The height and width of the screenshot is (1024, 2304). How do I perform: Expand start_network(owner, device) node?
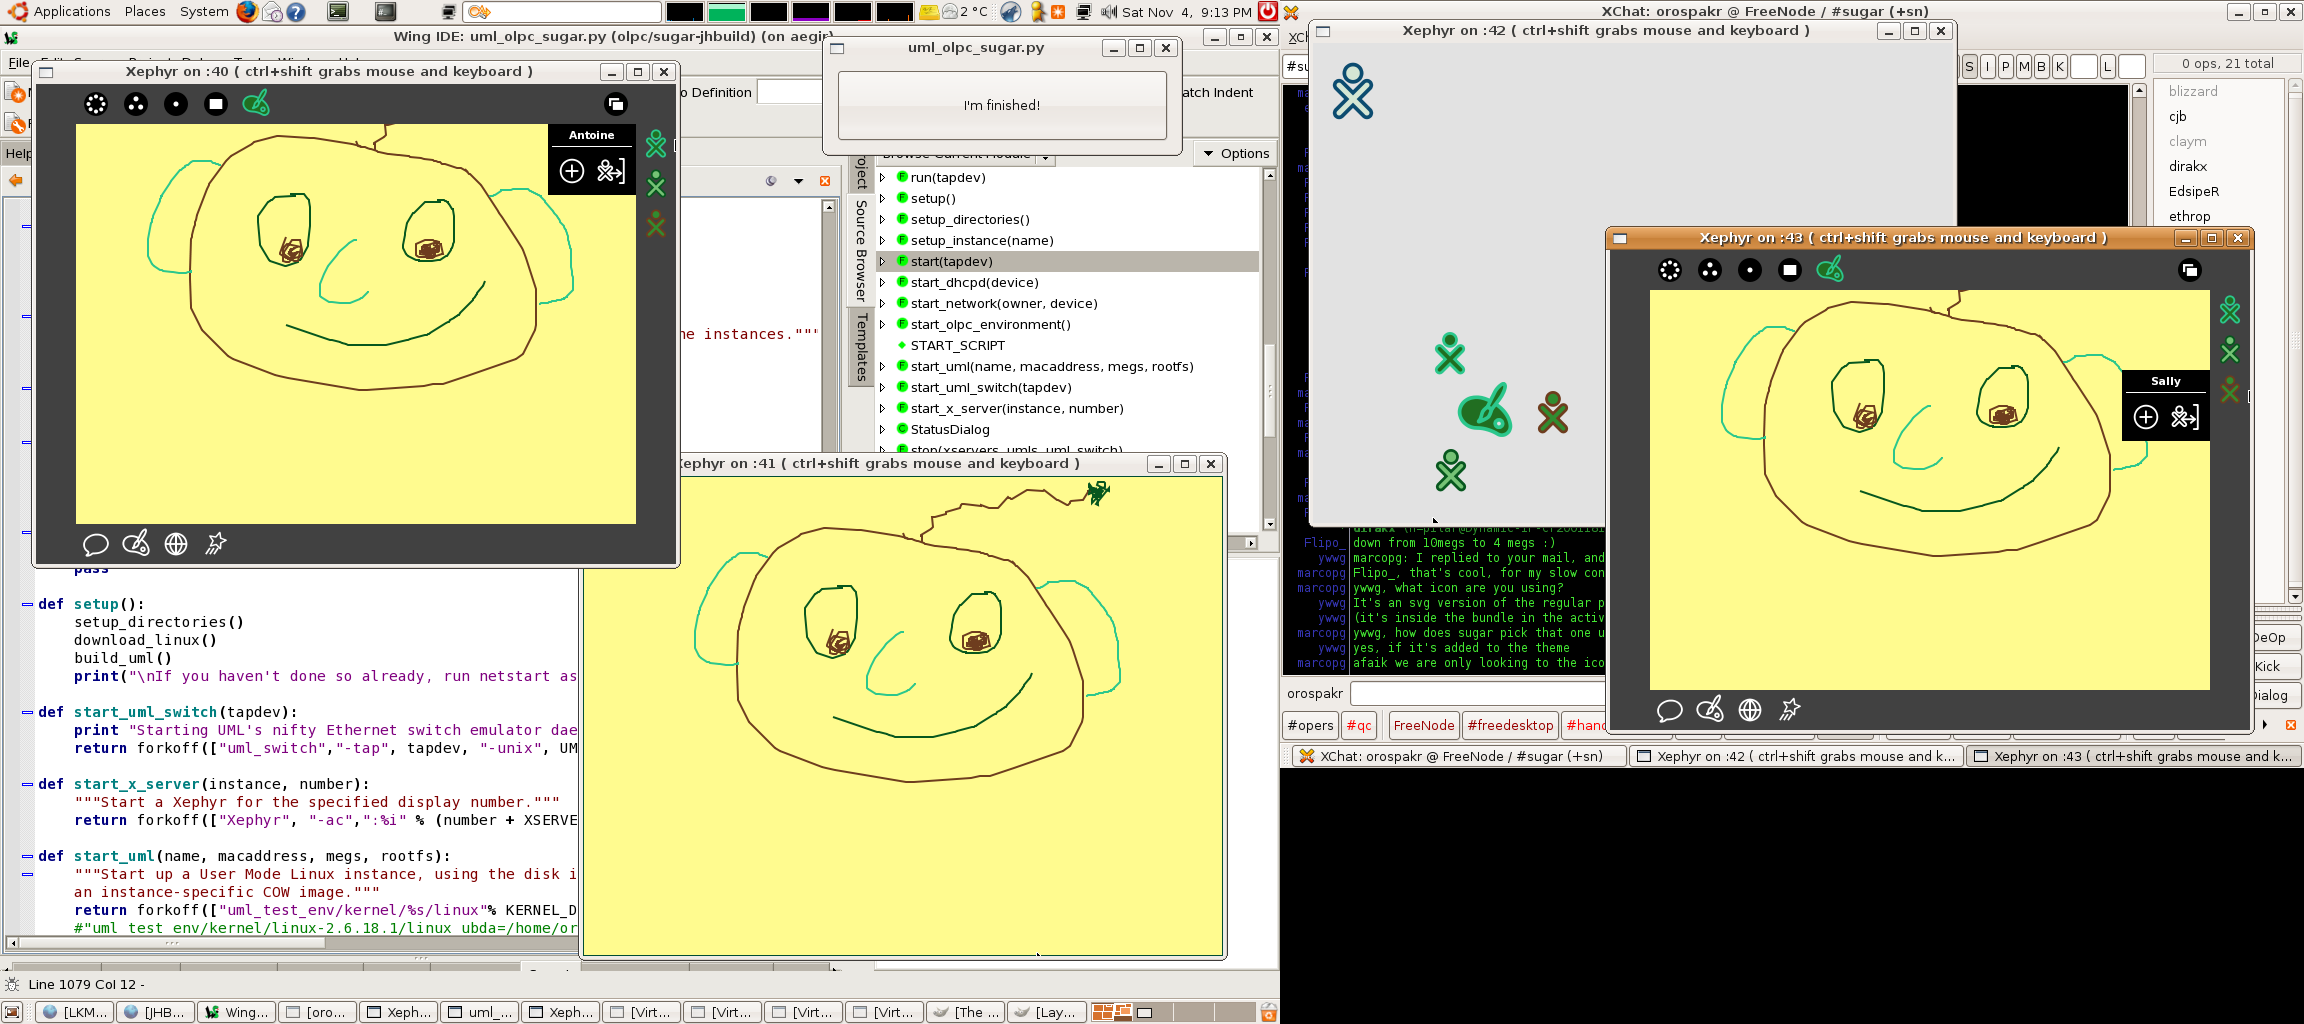[883, 303]
